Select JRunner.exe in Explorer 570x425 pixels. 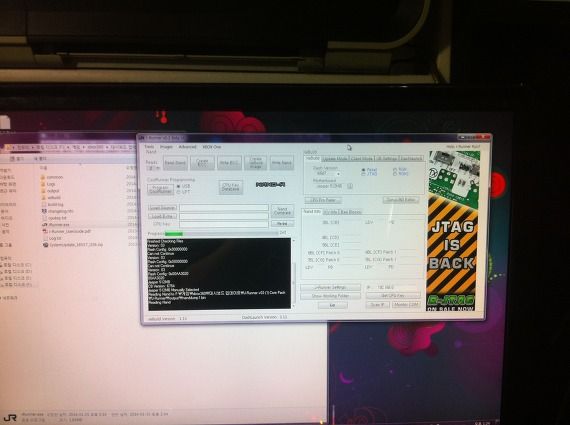click(x=56, y=225)
